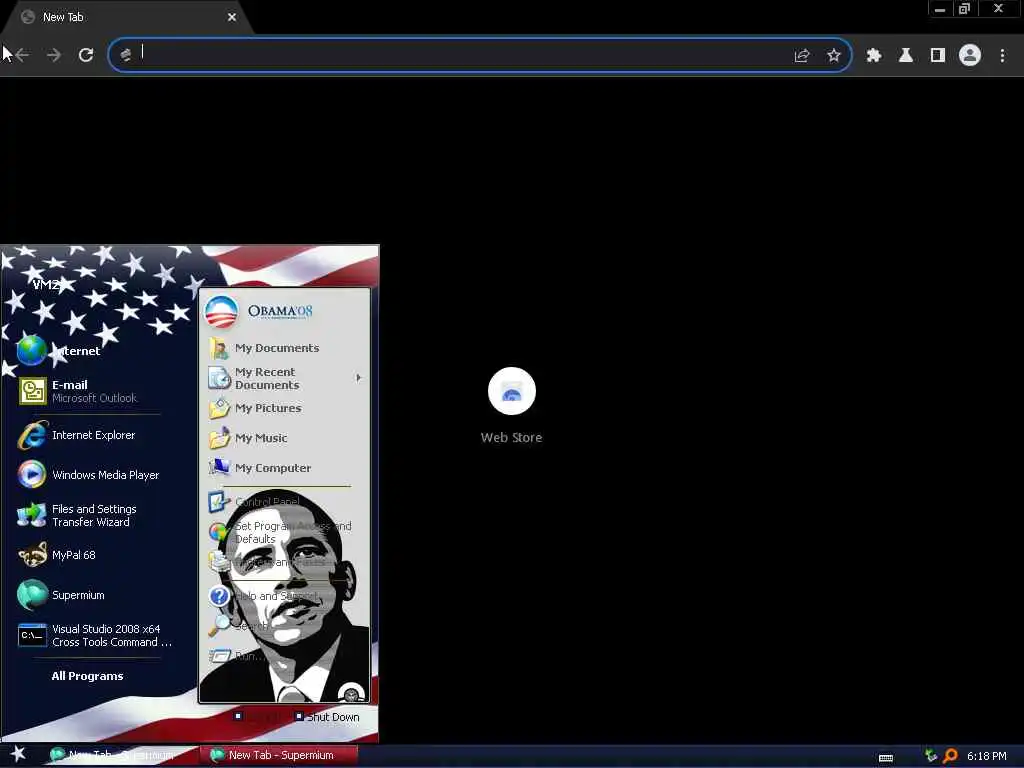Click the green network tray icon
The image size is (1024, 768).
[931, 756]
